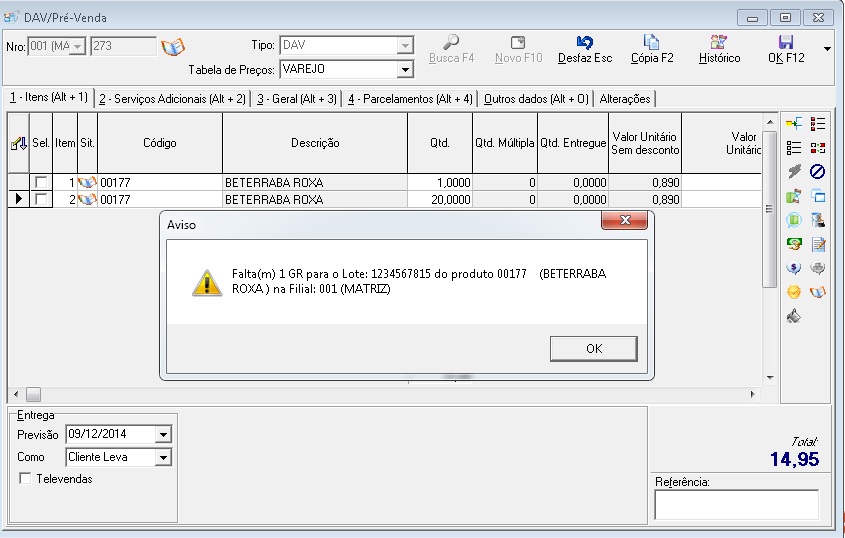
Task: Open 2 - Serviços Adicionais tab
Action: pyautogui.click(x=172, y=99)
